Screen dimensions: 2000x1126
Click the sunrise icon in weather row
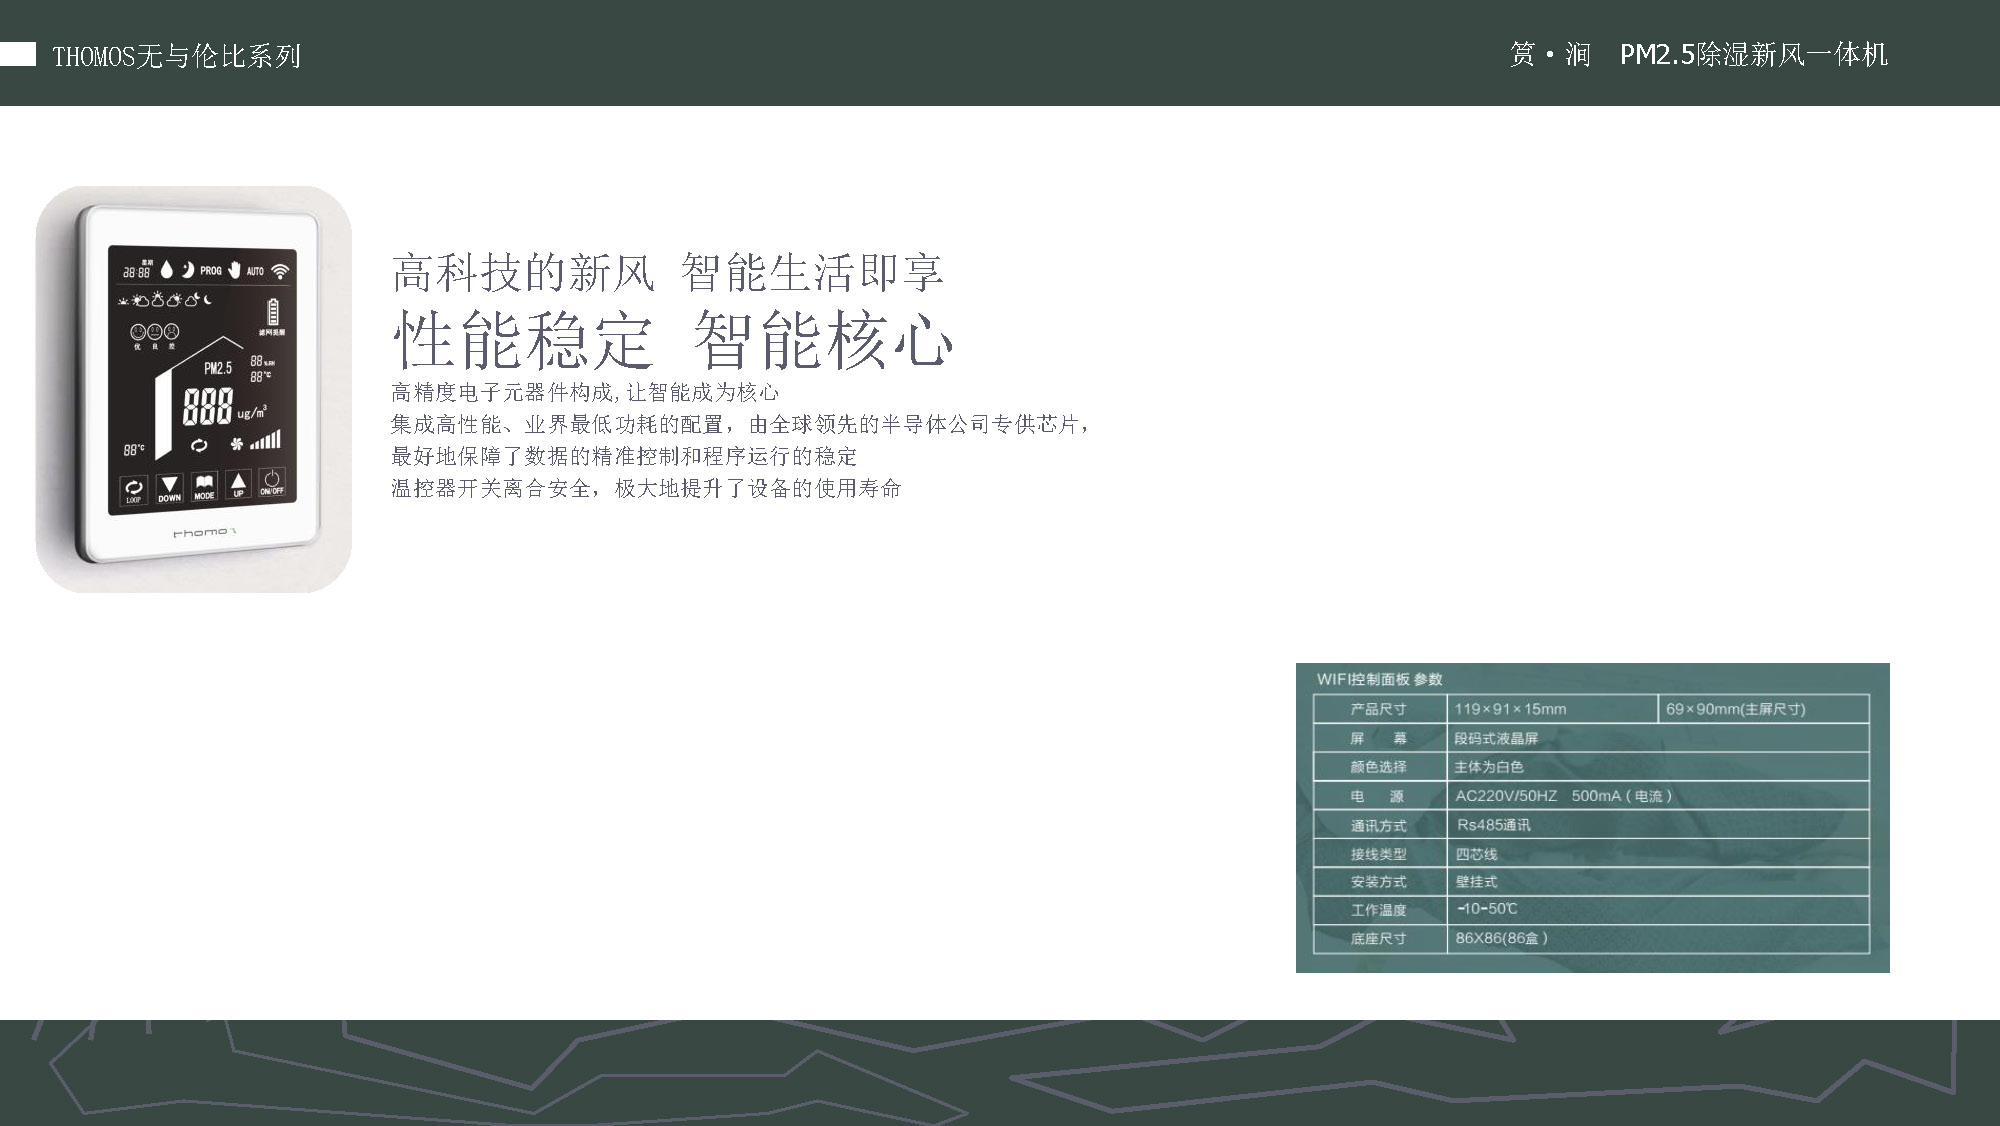(124, 301)
